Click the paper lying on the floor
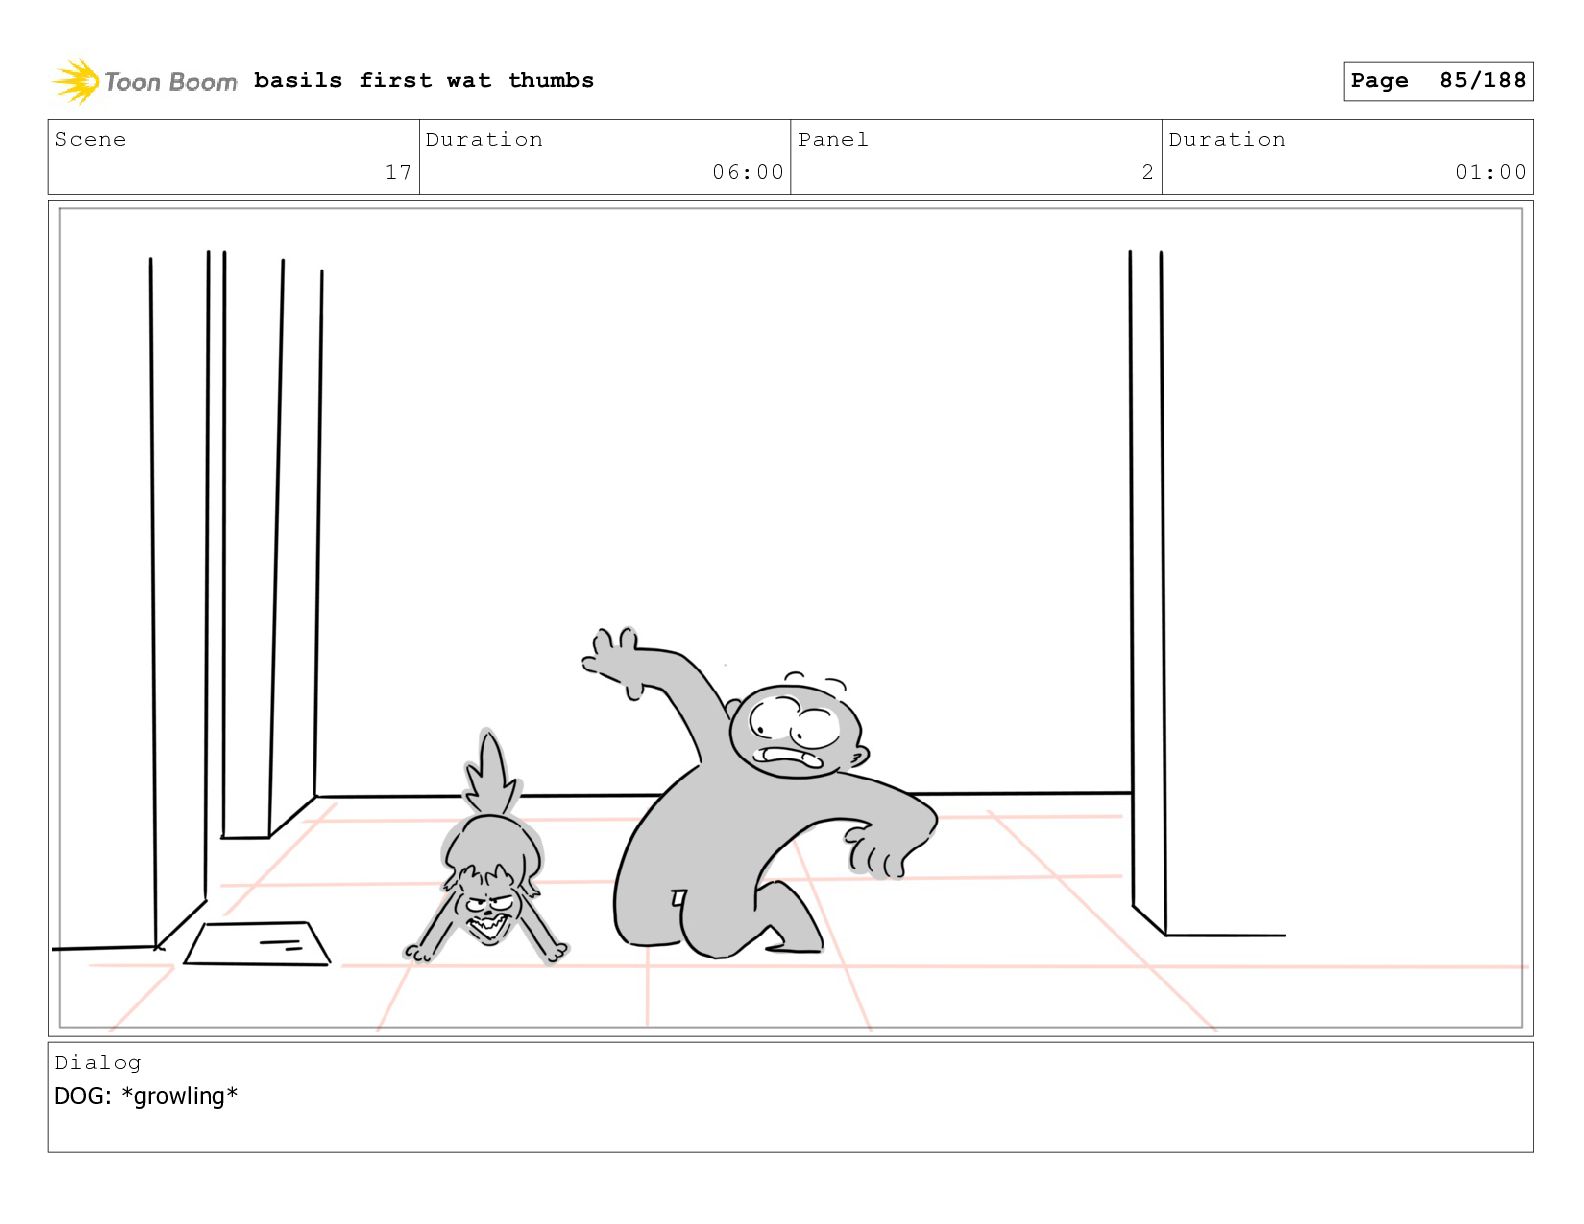This screenshot has height=1224, width=1584. coord(258,944)
